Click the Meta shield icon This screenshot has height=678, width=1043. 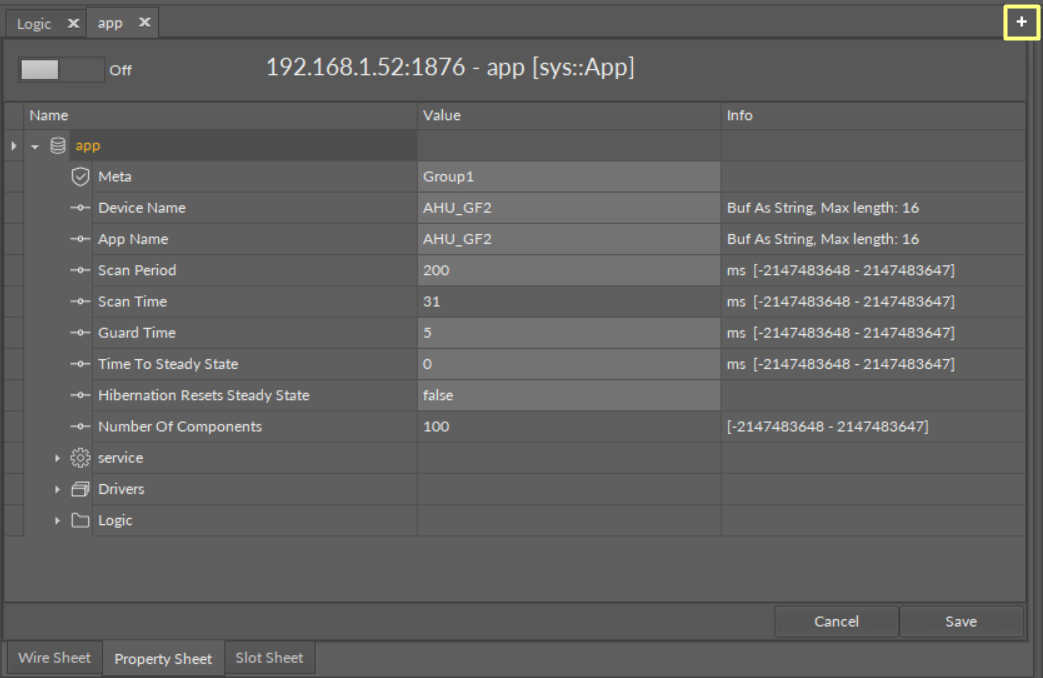click(81, 177)
